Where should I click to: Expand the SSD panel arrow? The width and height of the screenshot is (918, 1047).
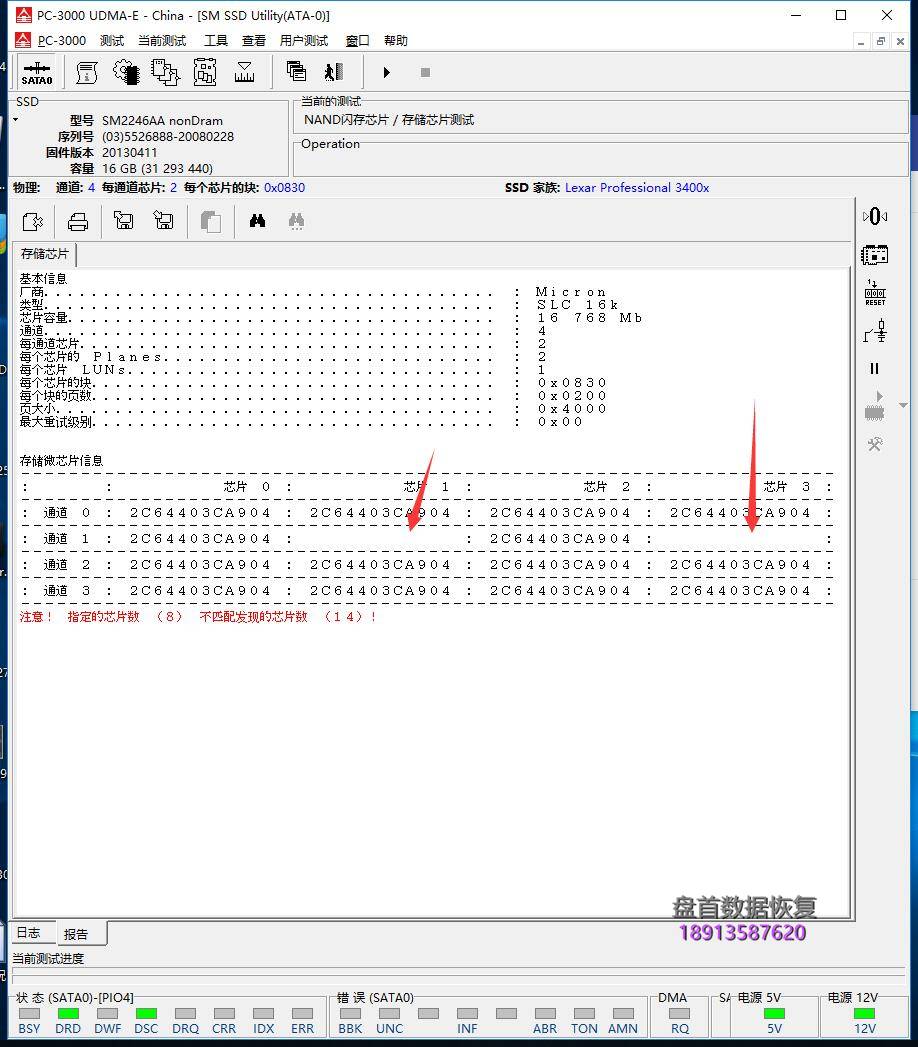(x=16, y=120)
